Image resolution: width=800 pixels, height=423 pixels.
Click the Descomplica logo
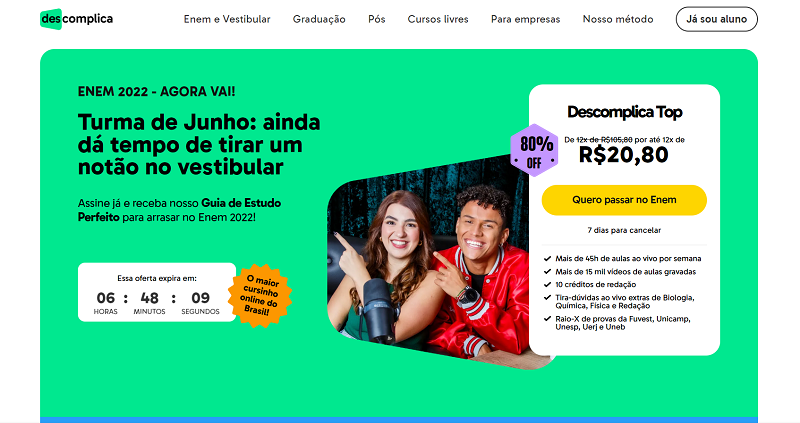pyautogui.click(x=77, y=19)
